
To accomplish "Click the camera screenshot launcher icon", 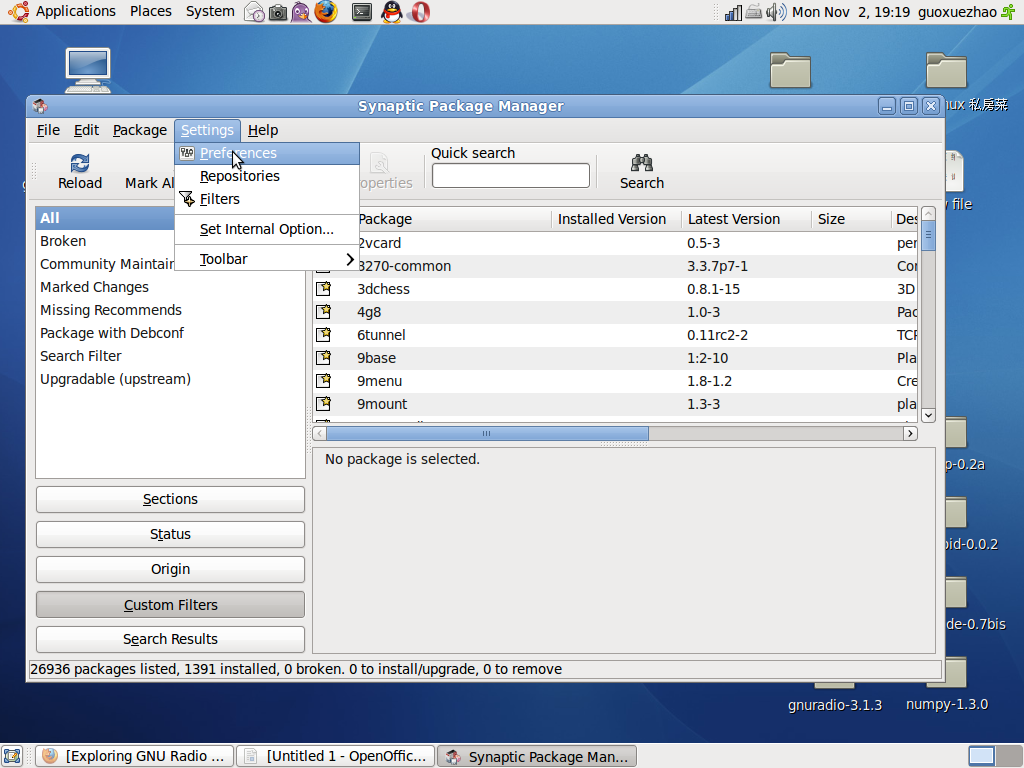I will pyautogui.click(x=278, y=12).
